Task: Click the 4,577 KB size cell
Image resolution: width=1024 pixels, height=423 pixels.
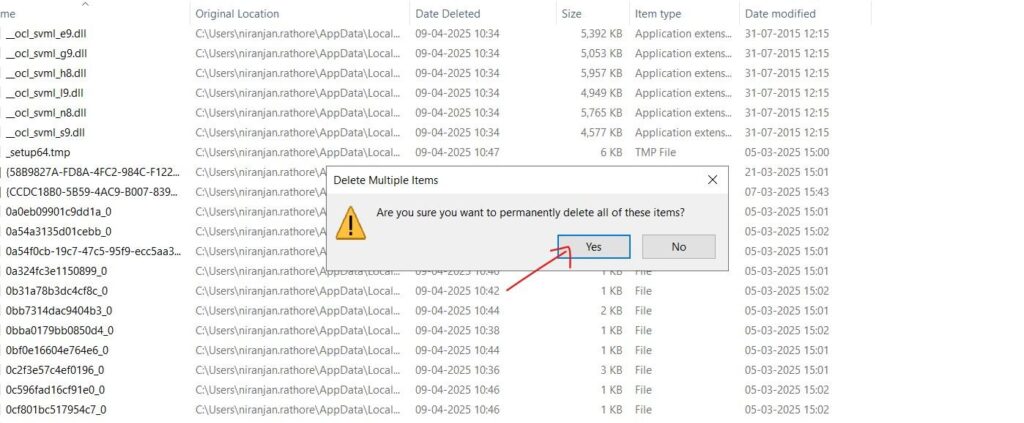Action: point(601,133)
